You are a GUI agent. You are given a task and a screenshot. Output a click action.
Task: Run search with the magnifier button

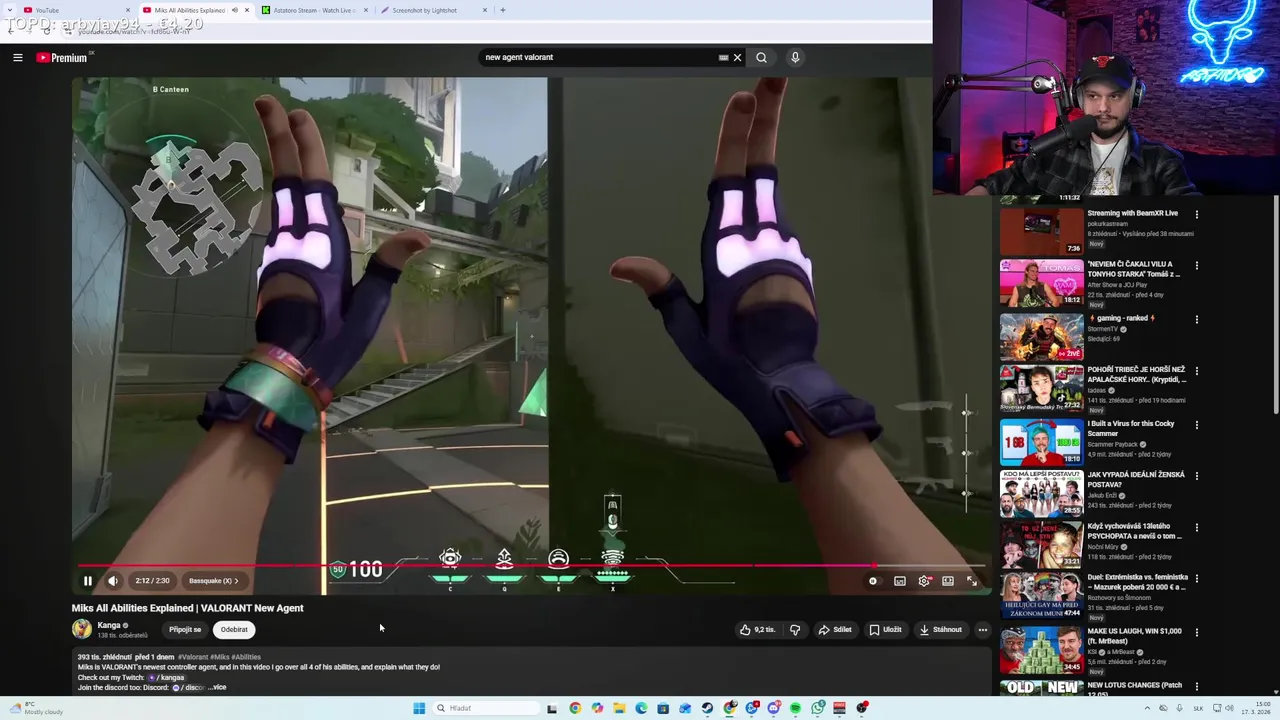761,57
